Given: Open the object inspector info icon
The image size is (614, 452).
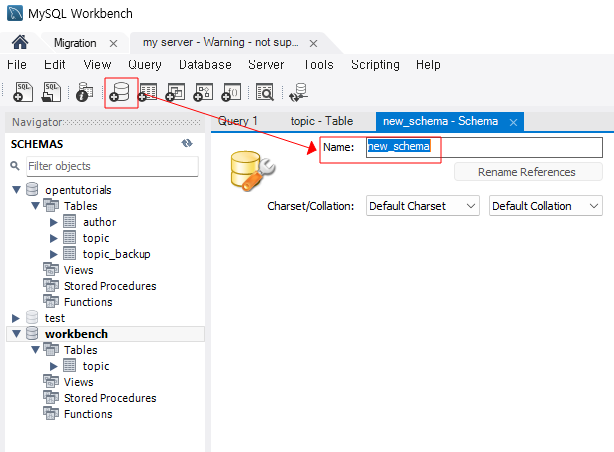Looking at the screenshot, I should 85,92.
